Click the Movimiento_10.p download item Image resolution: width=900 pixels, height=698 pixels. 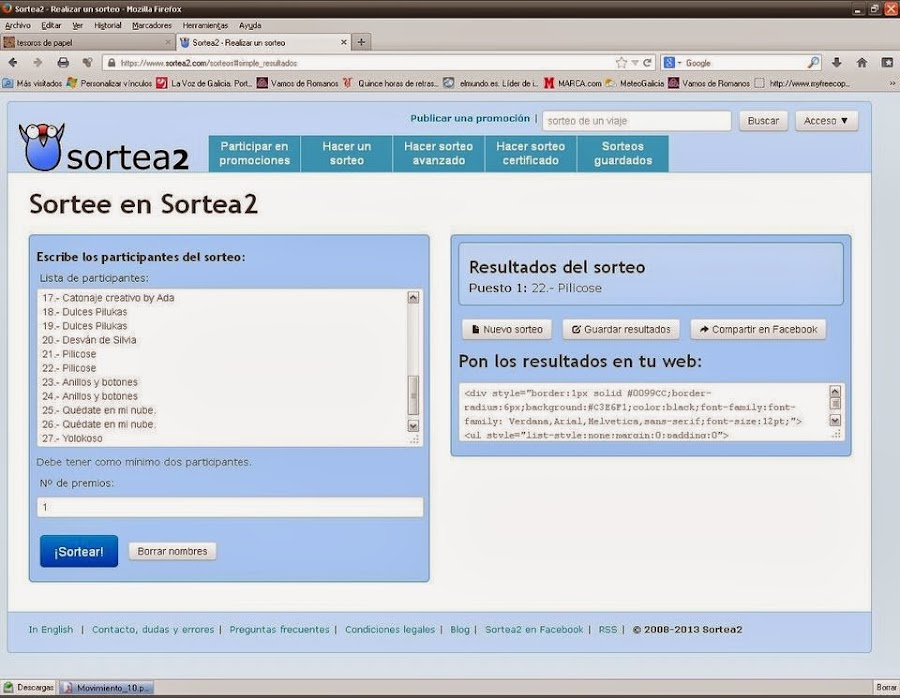tap(107, 688)
